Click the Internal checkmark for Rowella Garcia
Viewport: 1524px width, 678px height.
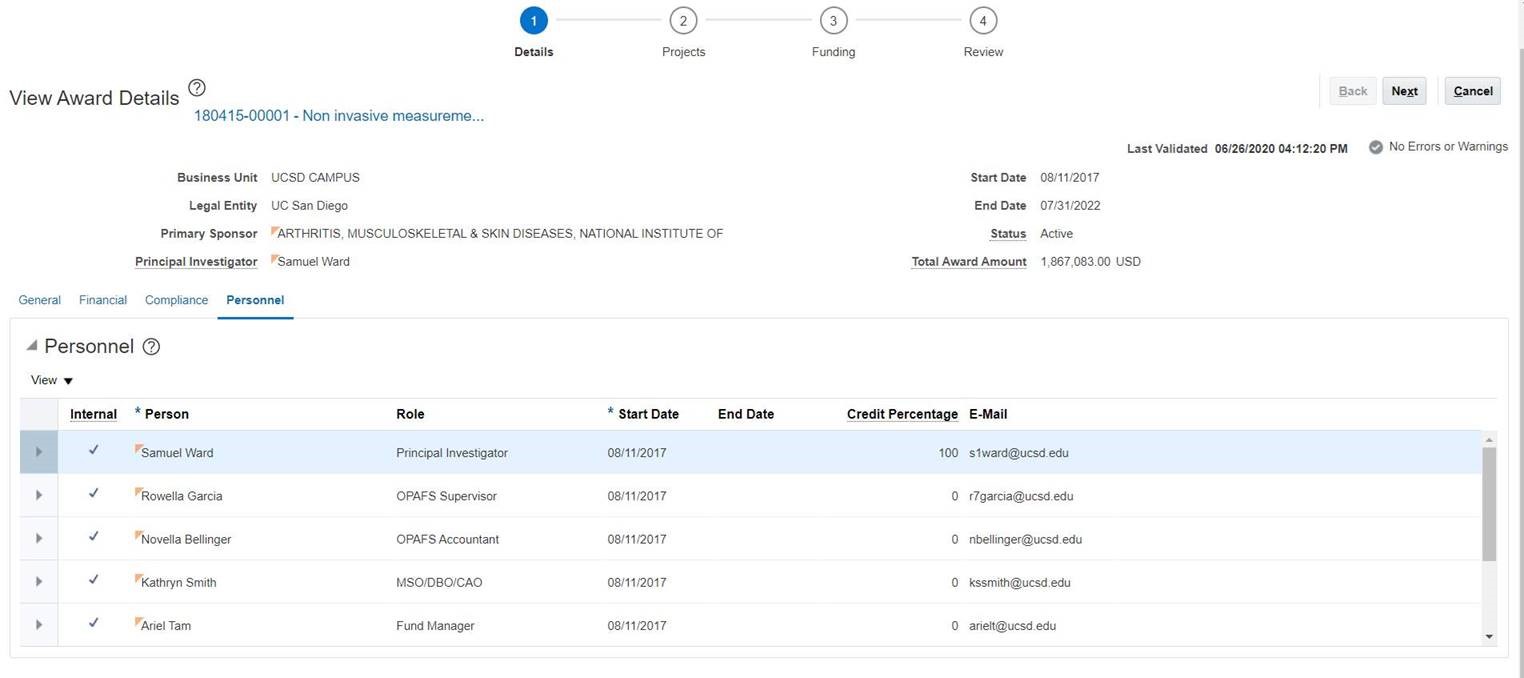93,493
